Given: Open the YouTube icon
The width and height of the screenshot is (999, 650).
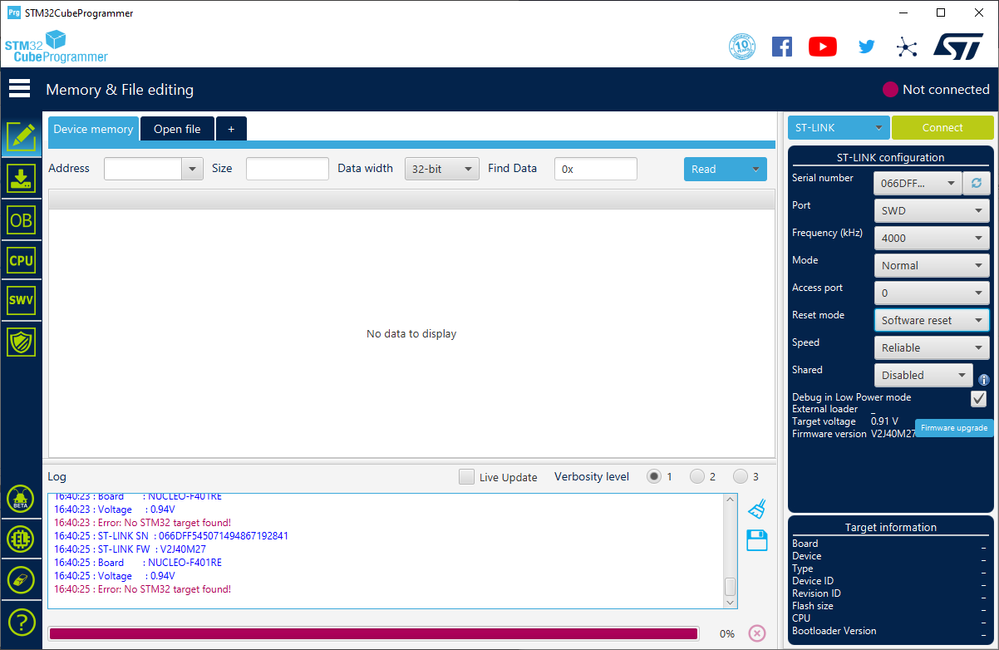Looking at the screenshot, I should point(823,47).
